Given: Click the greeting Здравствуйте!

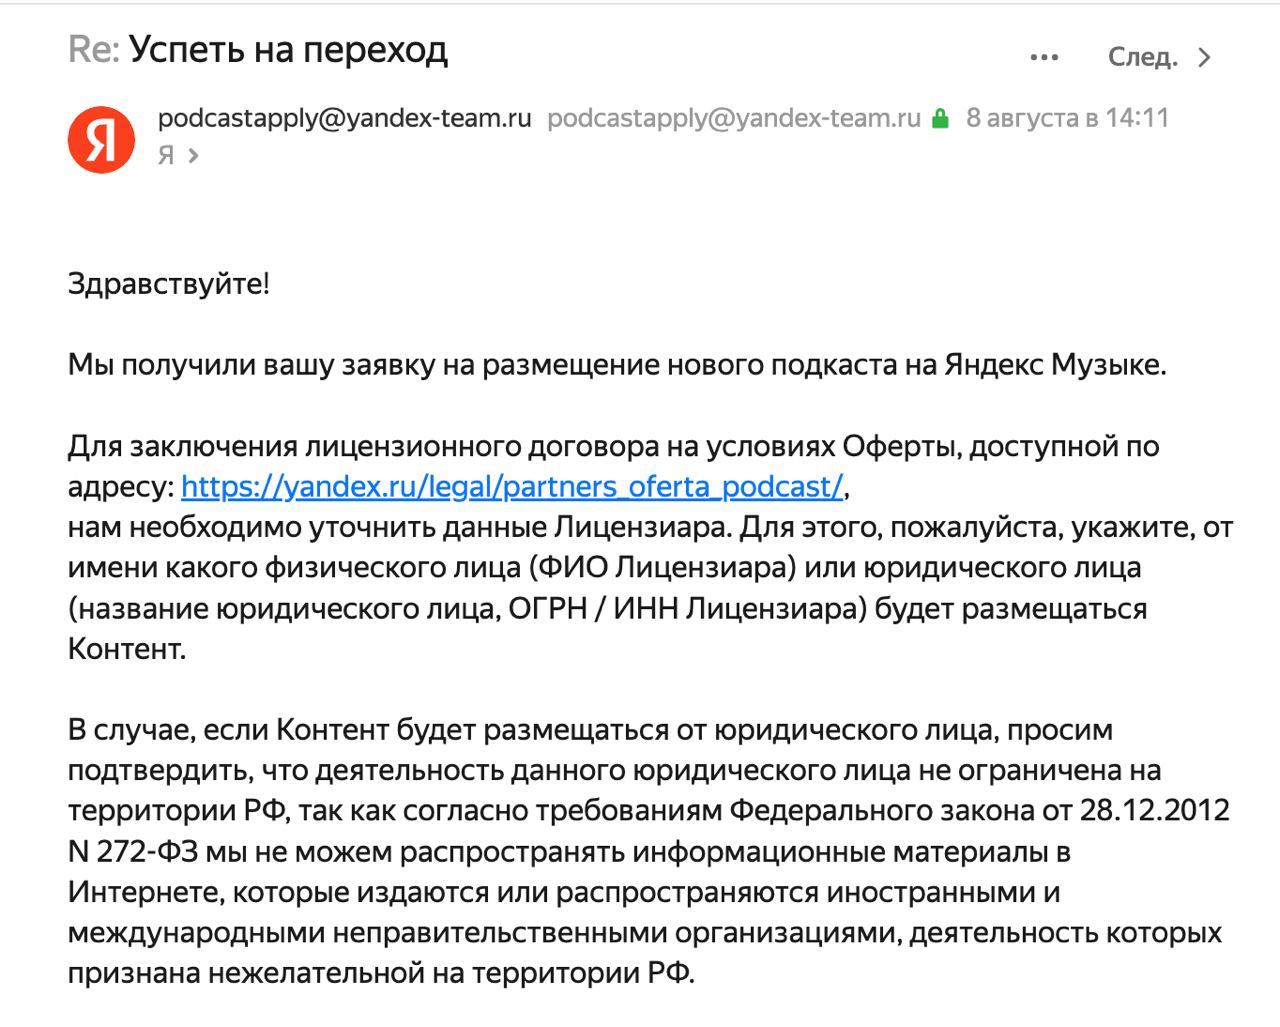Looking at the screenshot, I should tap(169, 284).
